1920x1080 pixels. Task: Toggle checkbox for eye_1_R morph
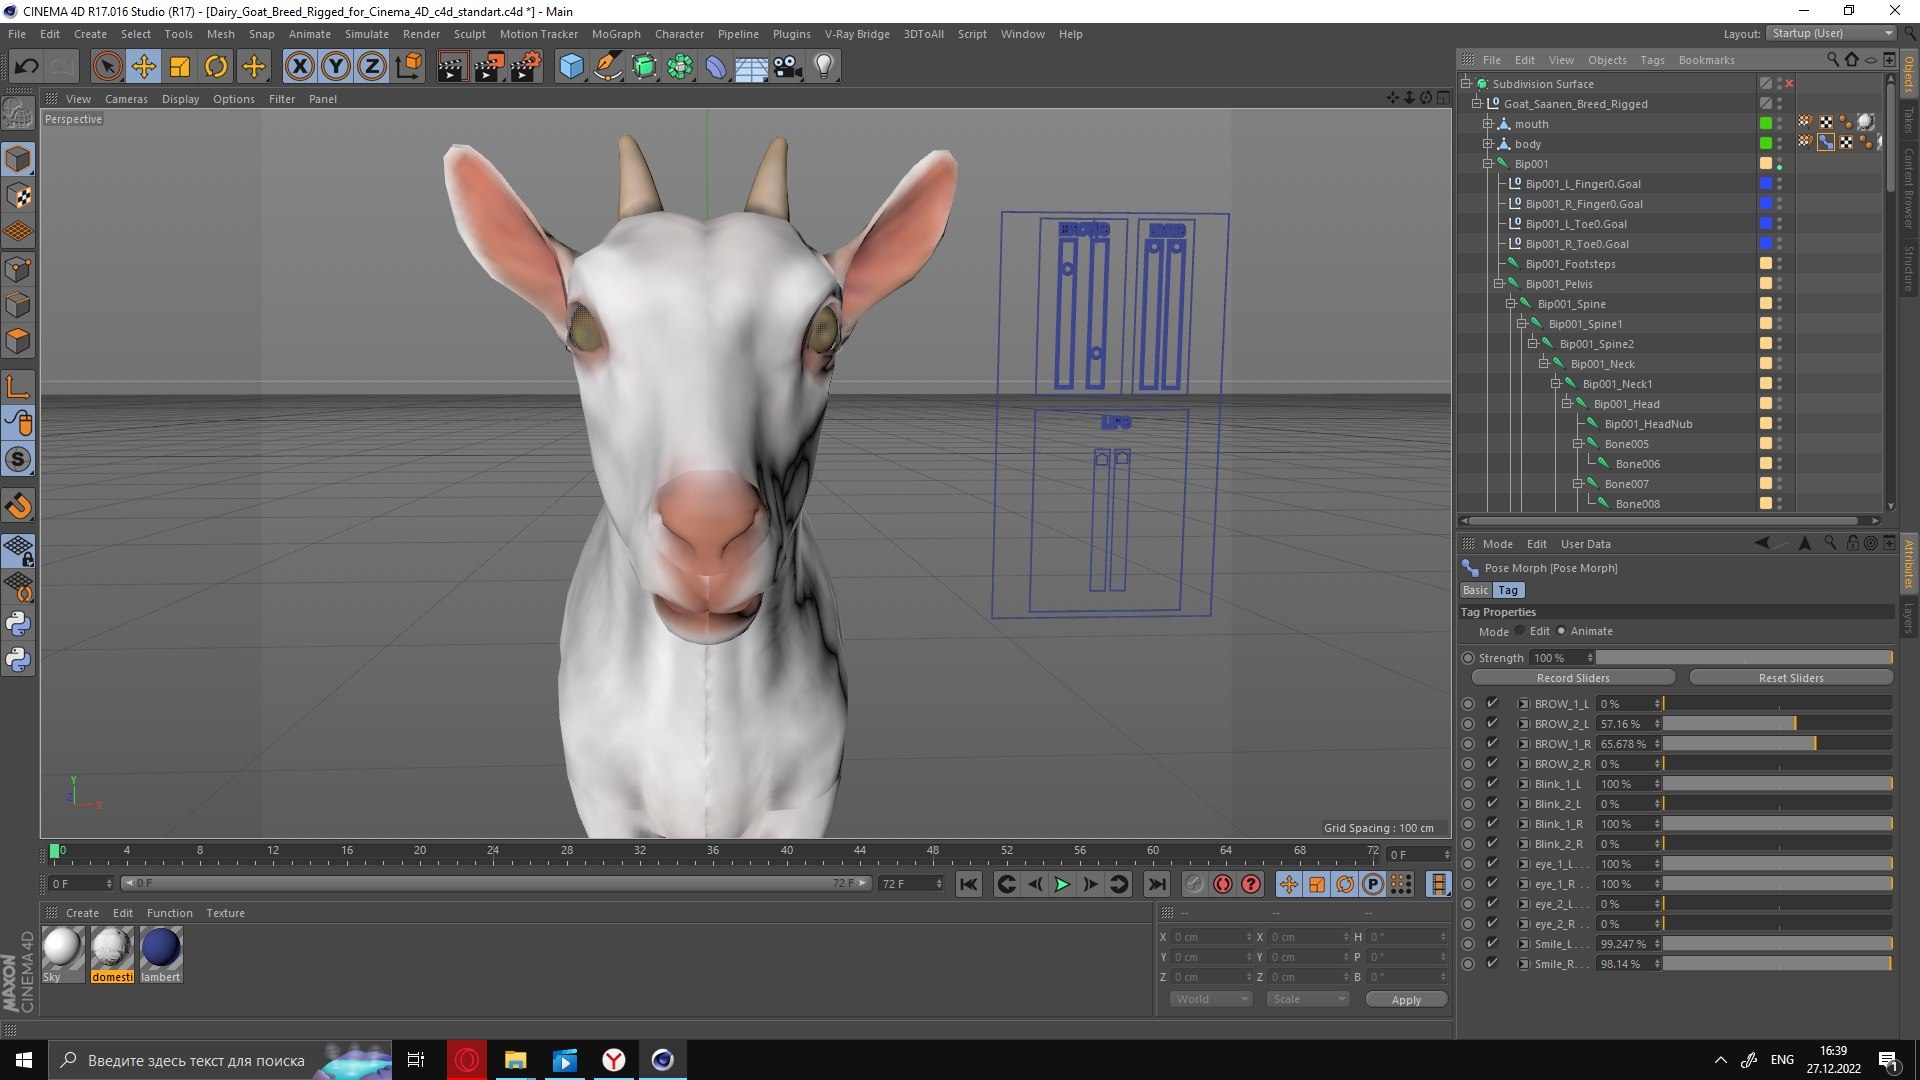point(1492,883)
